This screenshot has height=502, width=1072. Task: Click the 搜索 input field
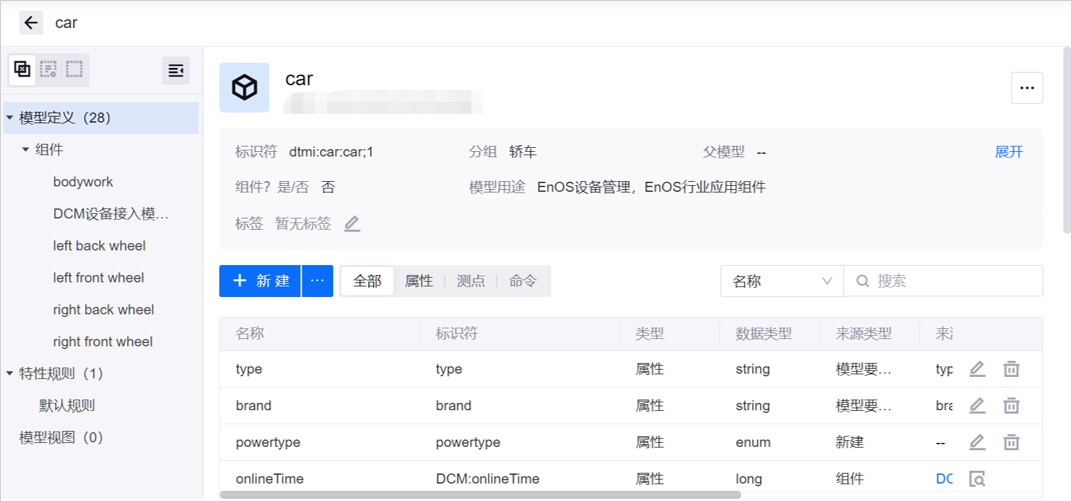point(950,281)
